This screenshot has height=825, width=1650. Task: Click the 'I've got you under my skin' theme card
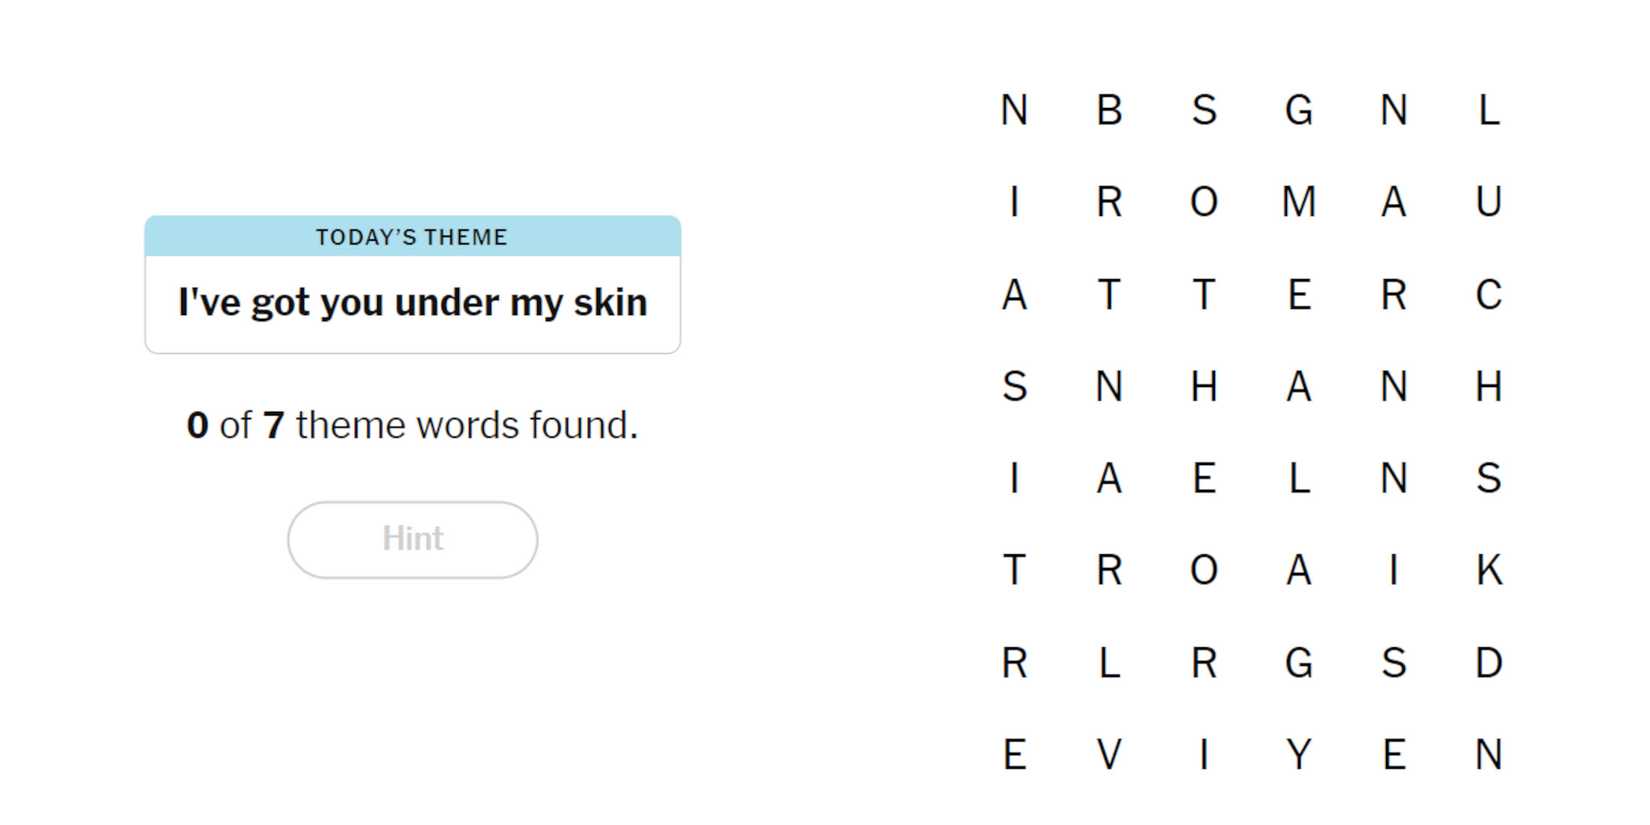412,302
